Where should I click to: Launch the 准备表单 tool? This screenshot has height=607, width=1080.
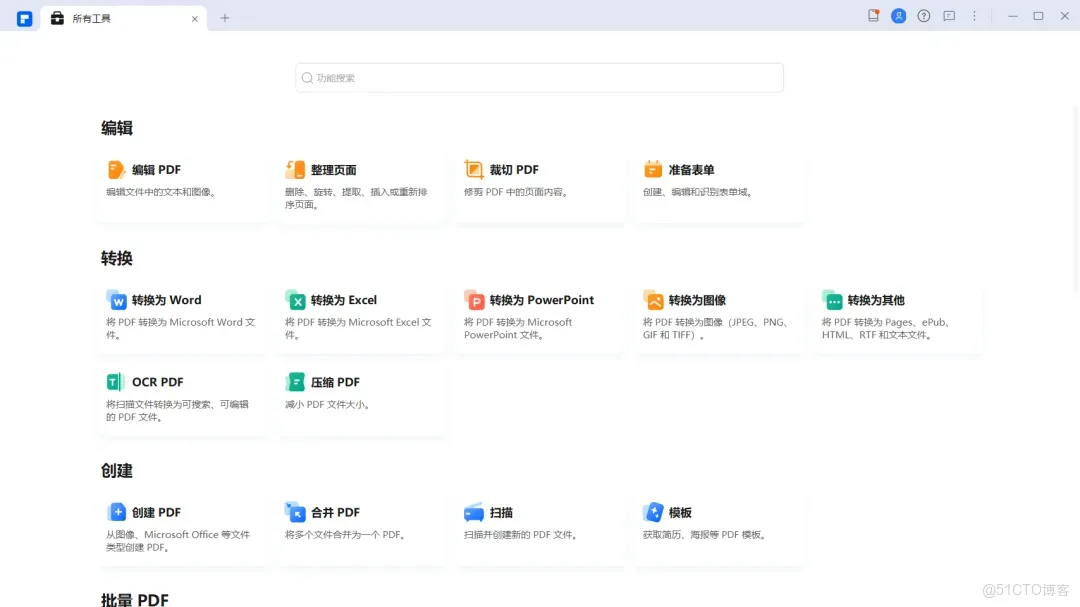691,169
